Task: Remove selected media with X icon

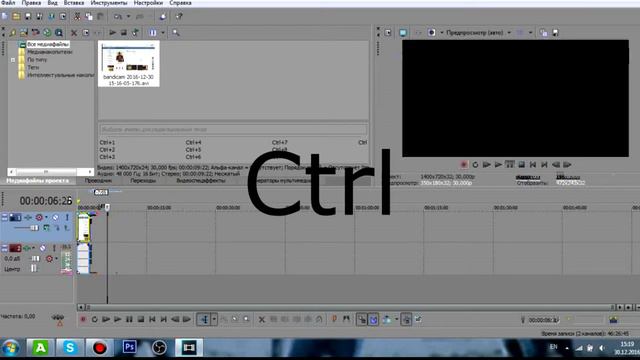Action: (x=74, y=33)
